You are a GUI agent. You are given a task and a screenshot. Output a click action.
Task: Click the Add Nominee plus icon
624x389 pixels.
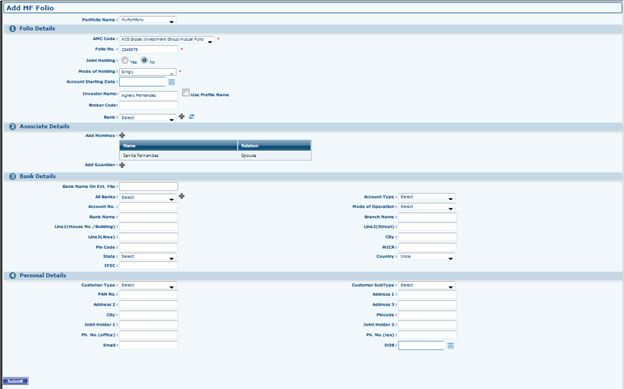[x=122, y=135]
